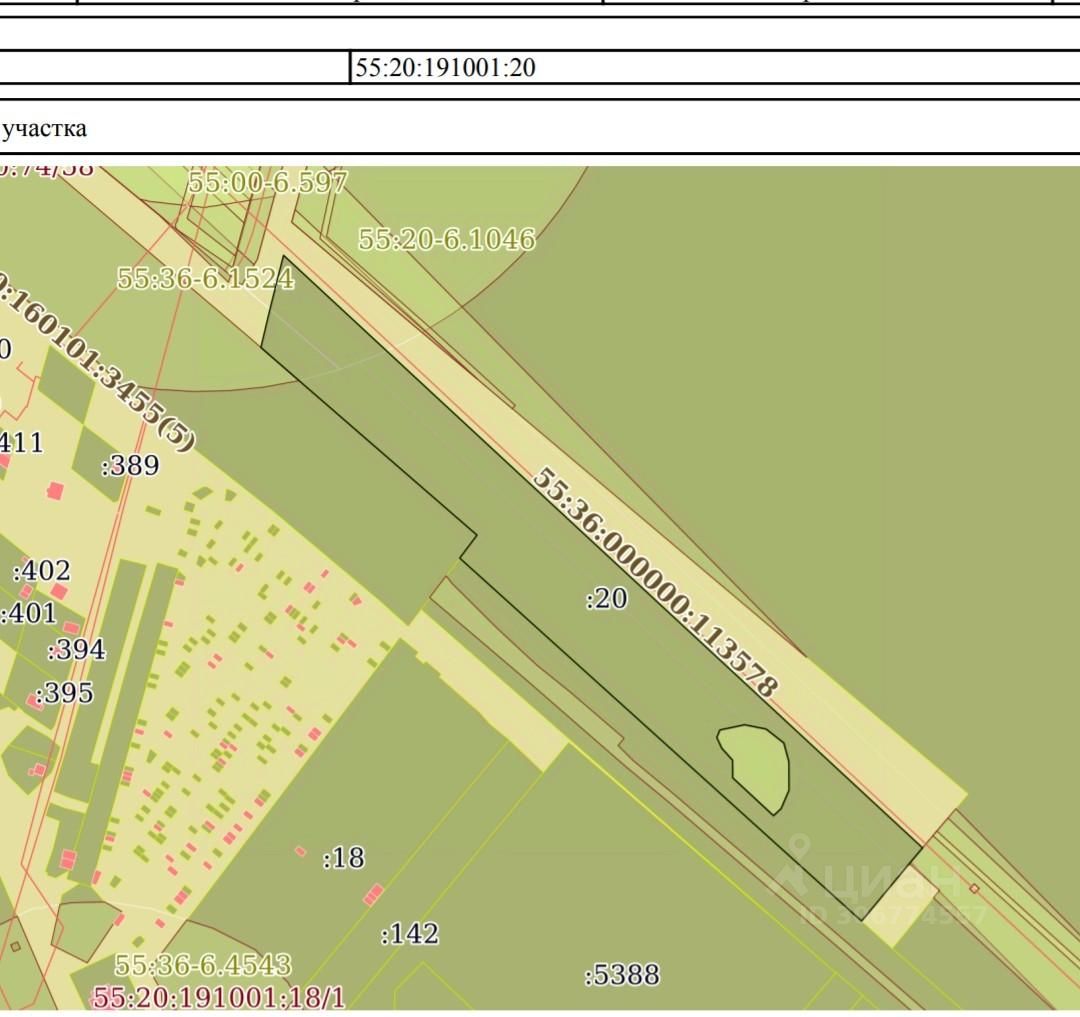The height and width of the screenshot is (1017, 1080).
Task: Select parcel label :411
Action: coord(20,441)
